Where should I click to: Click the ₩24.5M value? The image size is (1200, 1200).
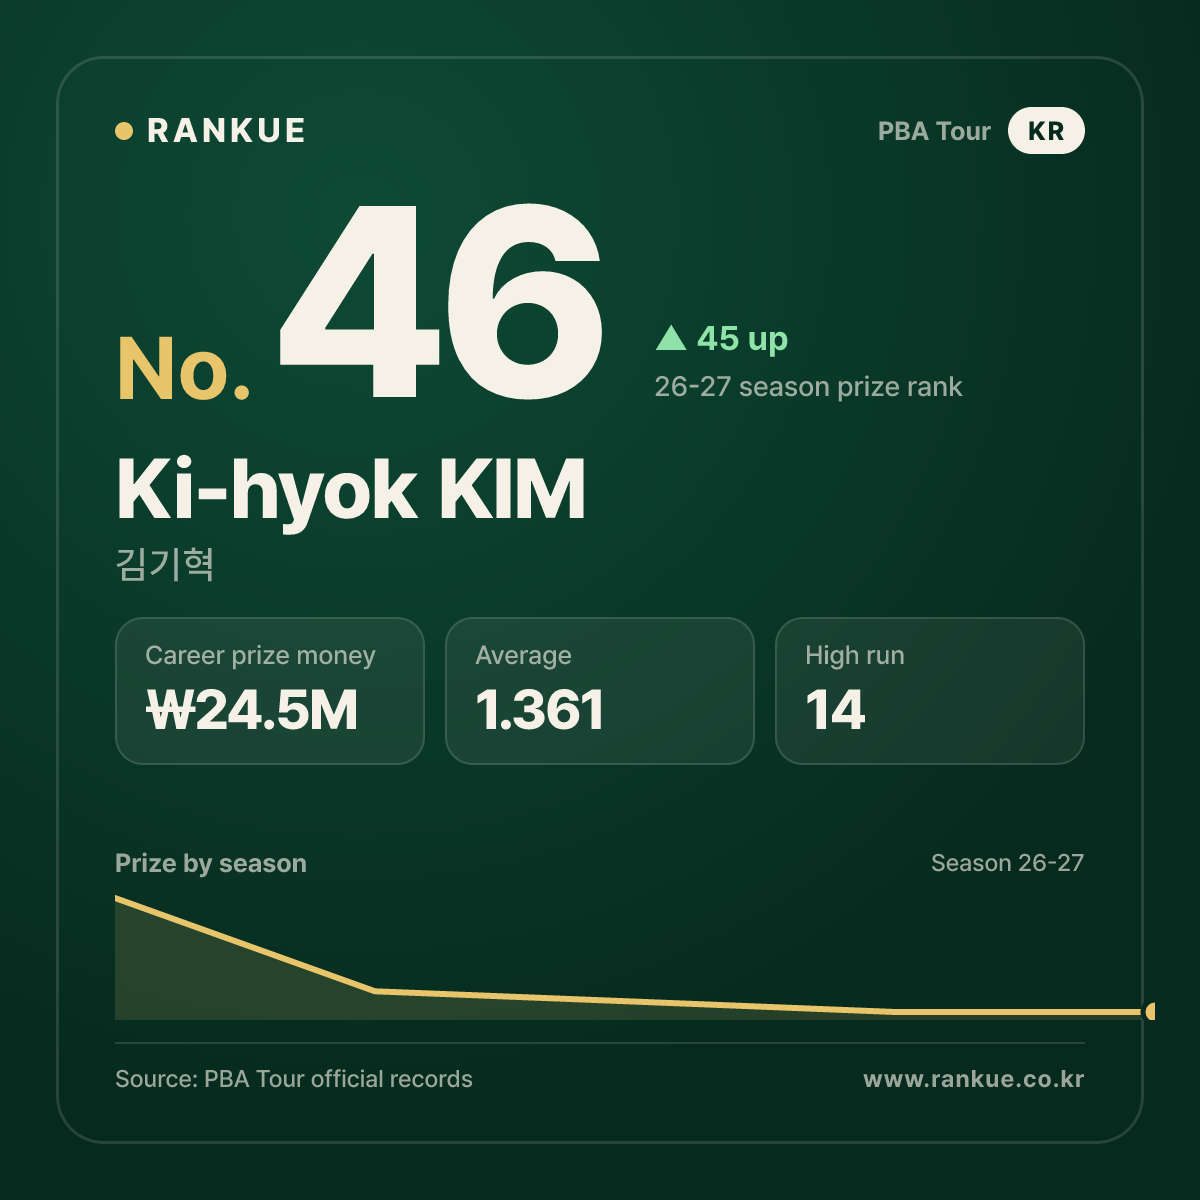pyautogui.click(x=252, y=711)
